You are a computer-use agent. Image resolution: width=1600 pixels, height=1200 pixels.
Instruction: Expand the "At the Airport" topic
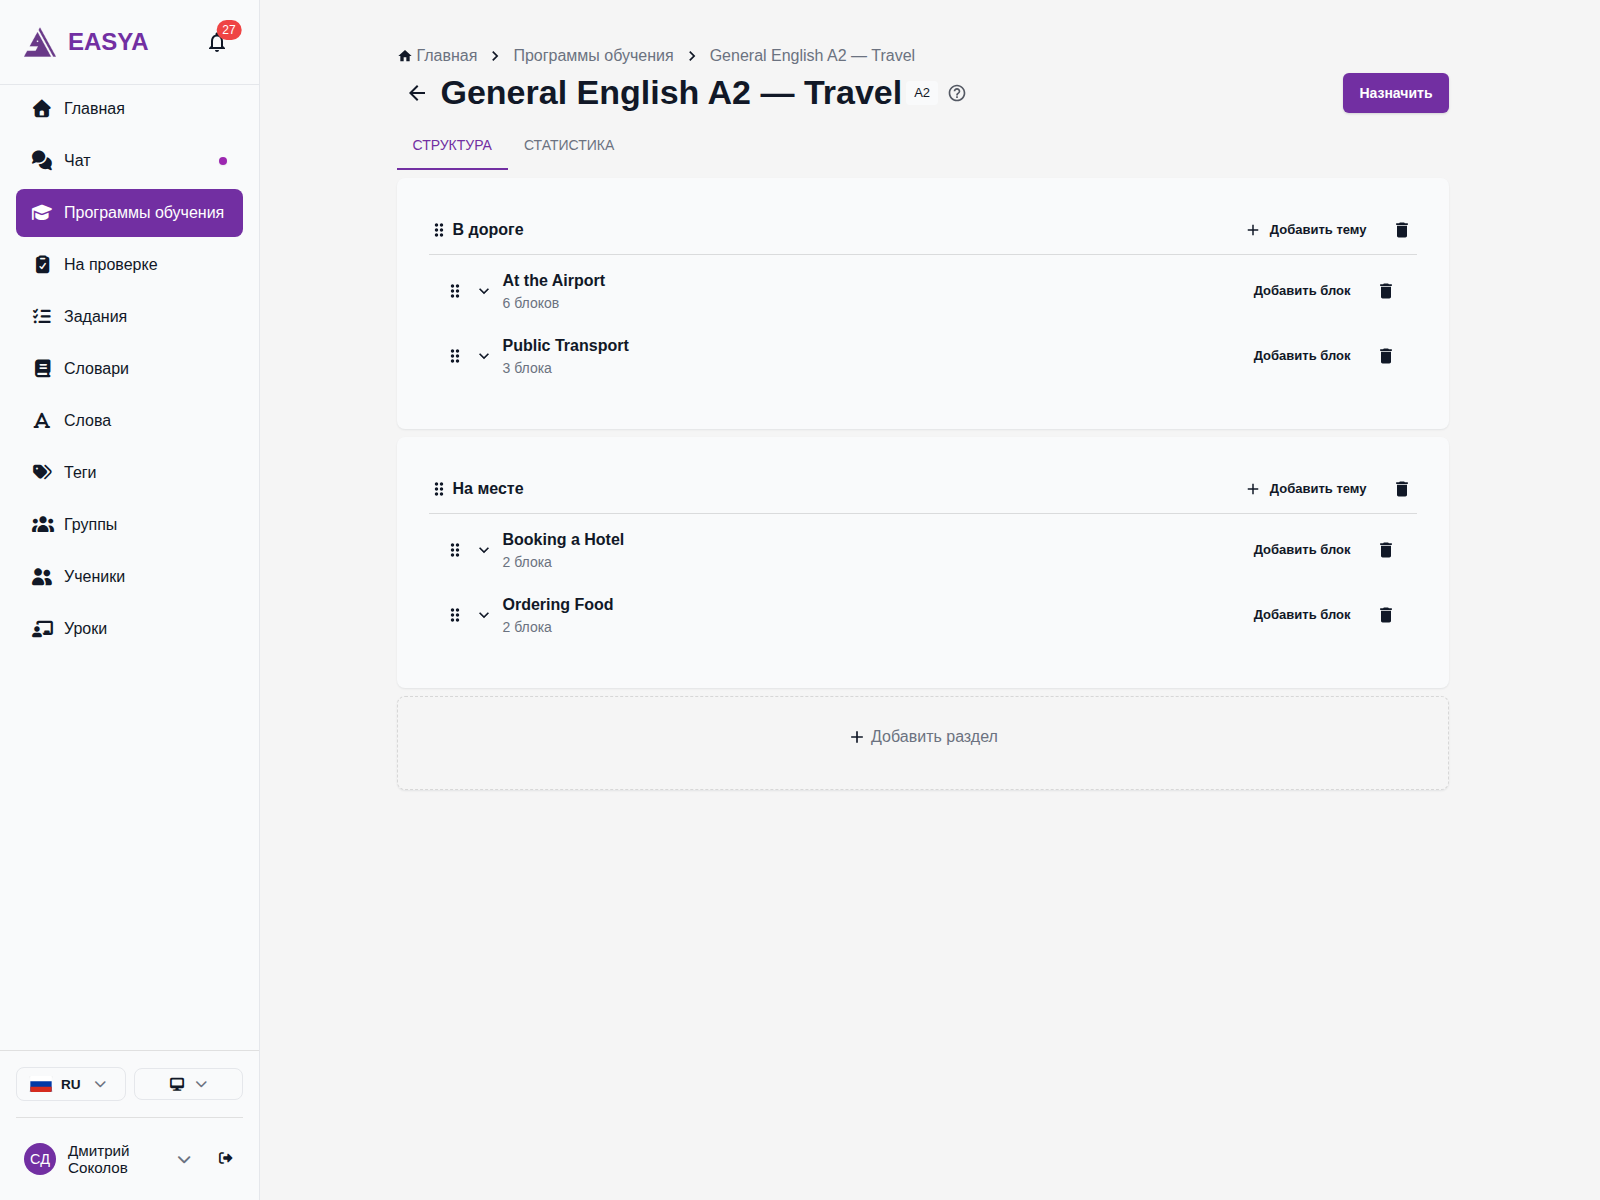pyautogui.click(x=484, y=291)
